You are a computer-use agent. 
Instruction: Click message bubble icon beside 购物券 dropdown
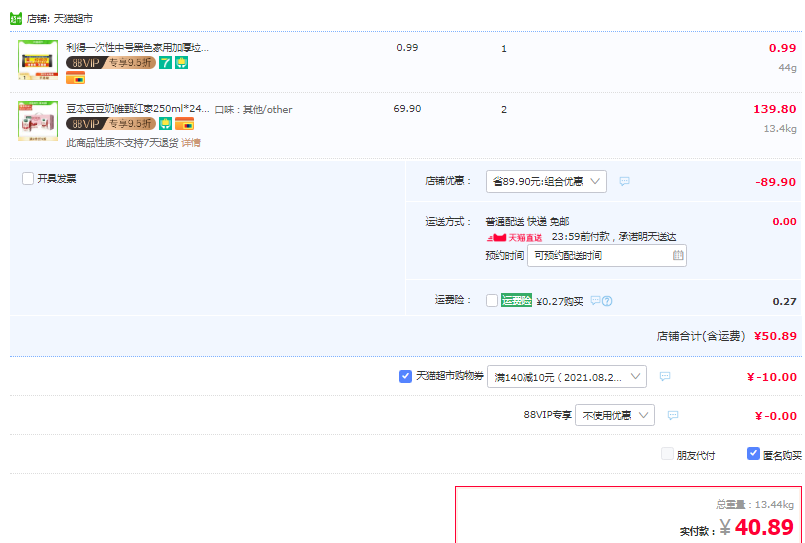click(x=665, y=376)
